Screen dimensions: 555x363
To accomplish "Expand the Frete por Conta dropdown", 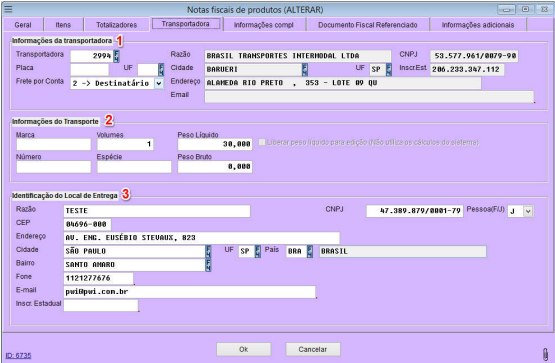I will coord(159,83).
